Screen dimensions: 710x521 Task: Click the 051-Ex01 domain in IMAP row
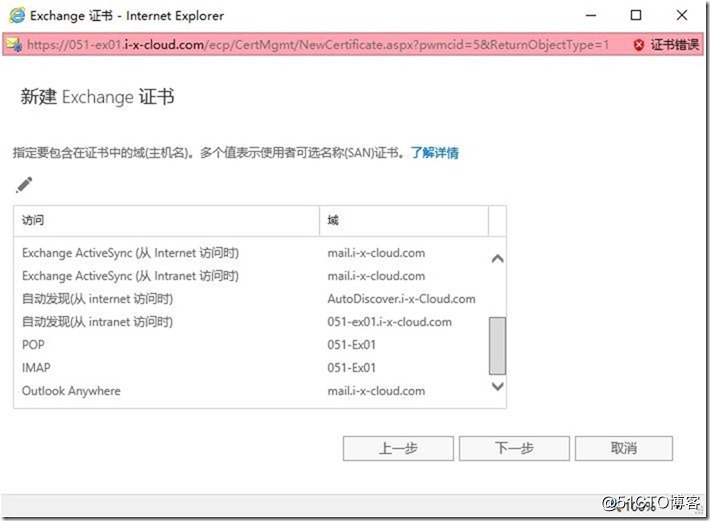click(352, 368)
